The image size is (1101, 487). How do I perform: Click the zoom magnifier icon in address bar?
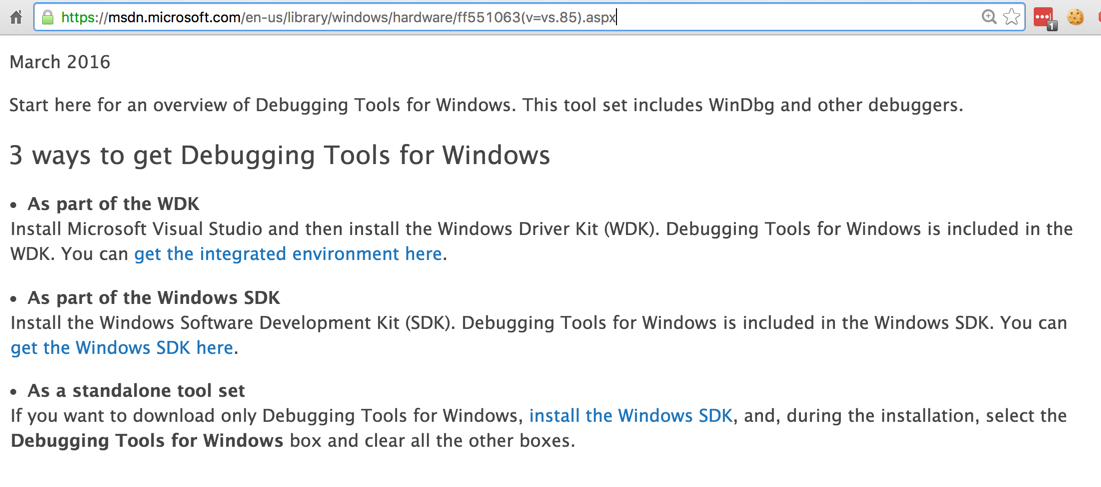(x=989, y=17)
